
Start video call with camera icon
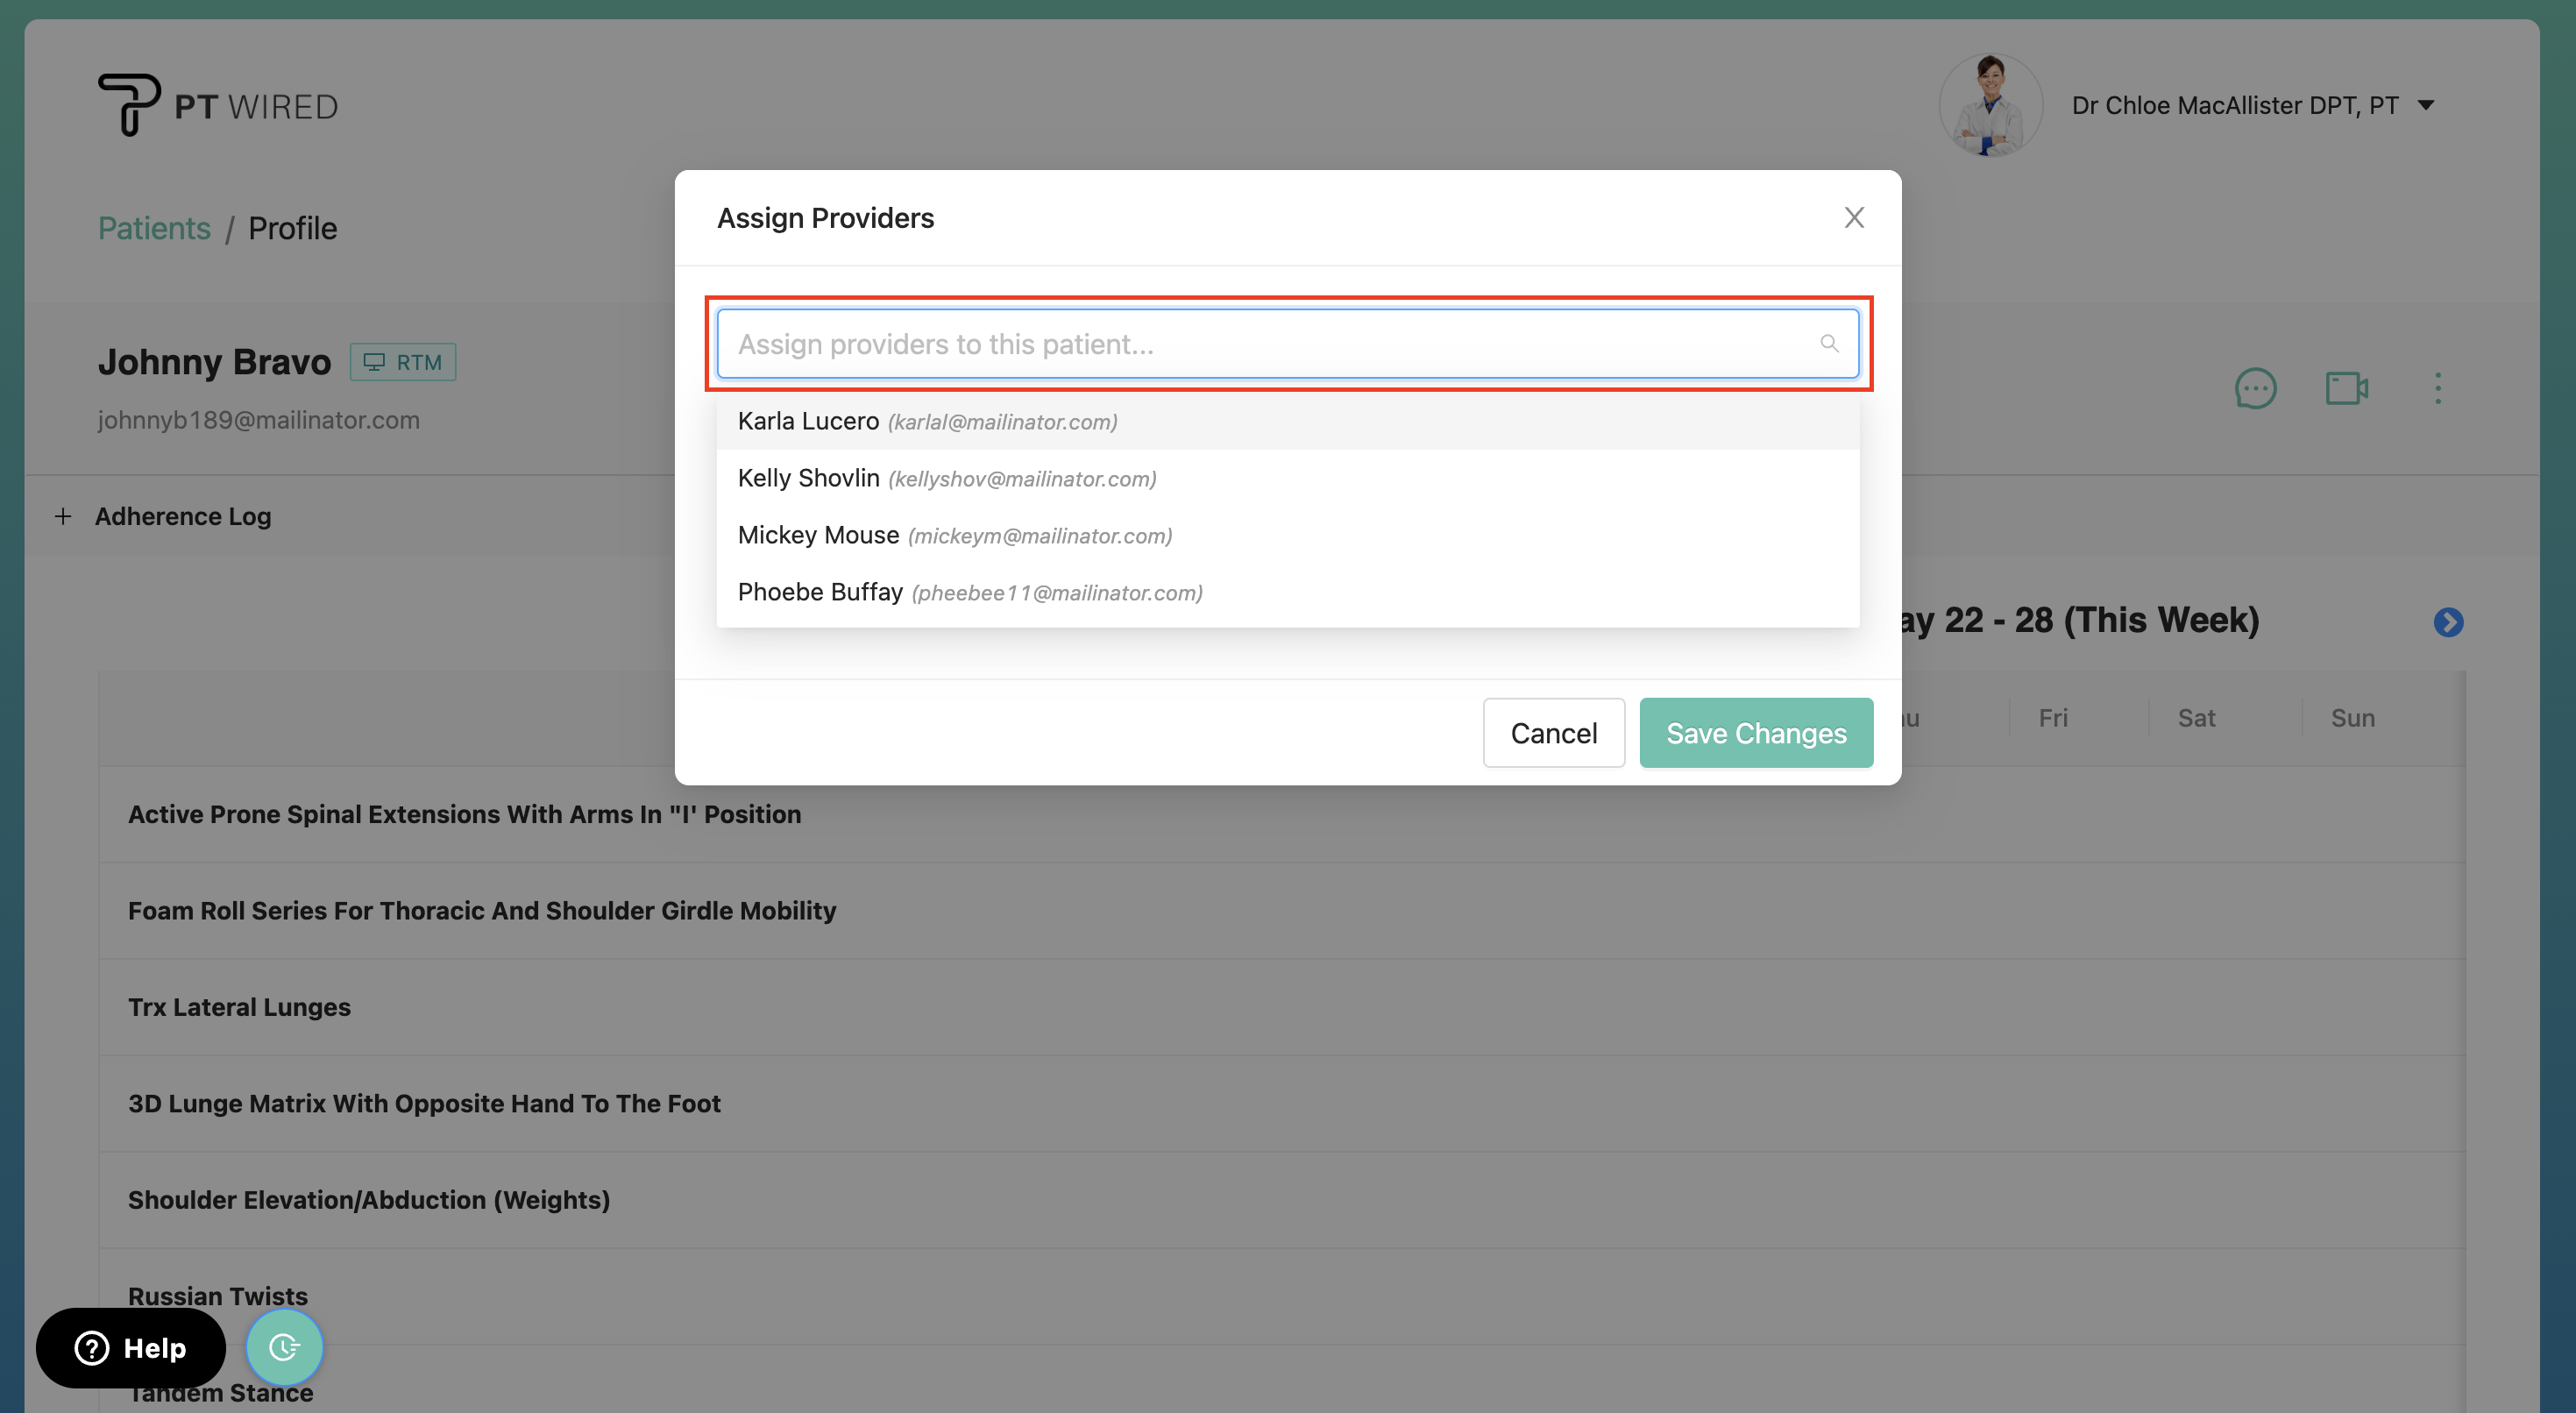(2346, 388)
